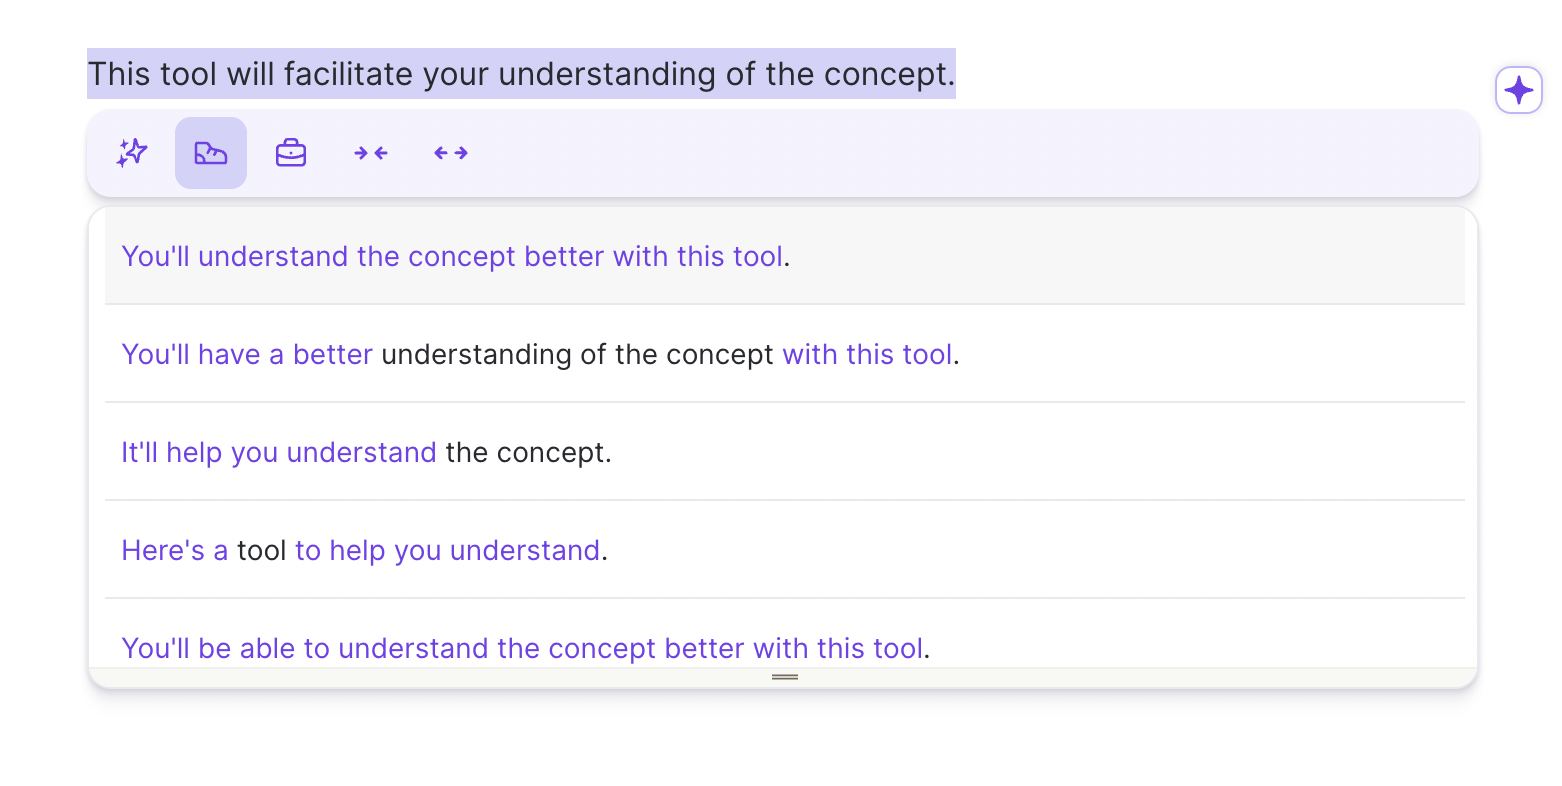
Task: Apply the last suggestion starting 'You'll be able'
Action: point(522,648)
